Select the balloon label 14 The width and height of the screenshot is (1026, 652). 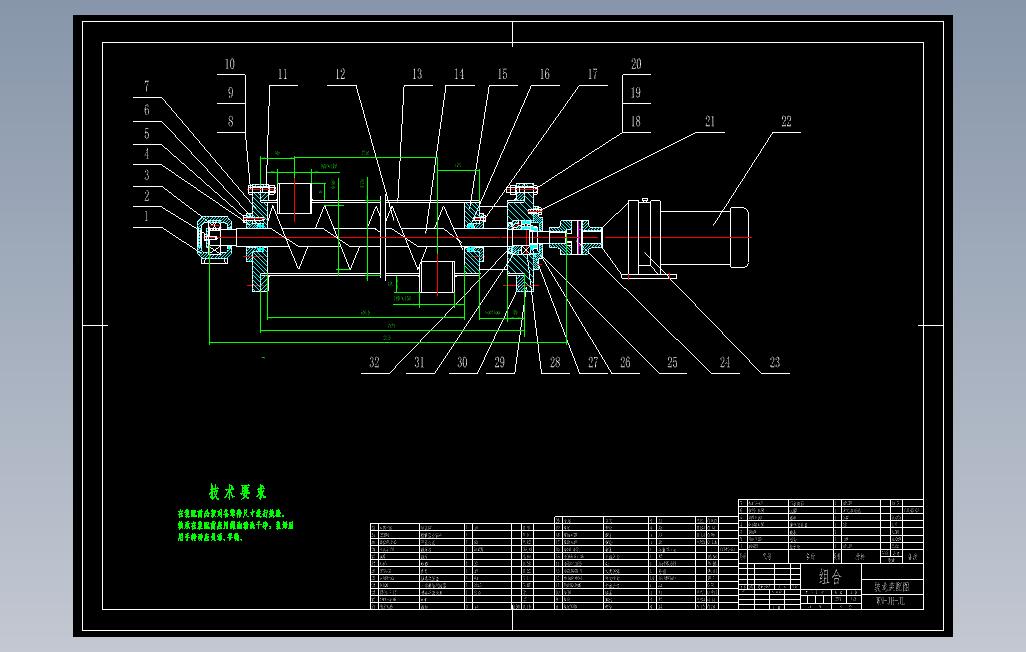(459, 74)
